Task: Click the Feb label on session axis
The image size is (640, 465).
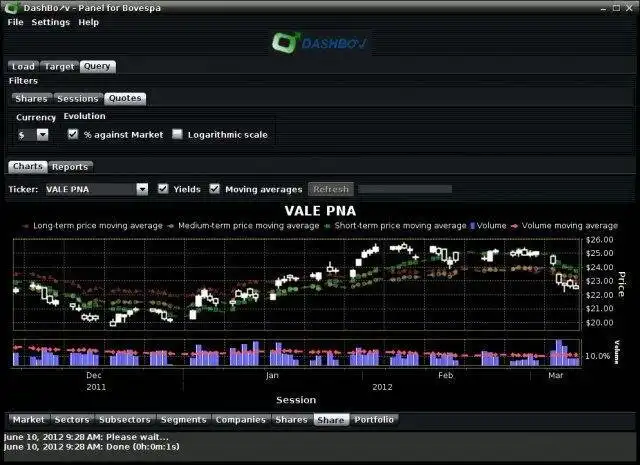Action: [445, 375]
